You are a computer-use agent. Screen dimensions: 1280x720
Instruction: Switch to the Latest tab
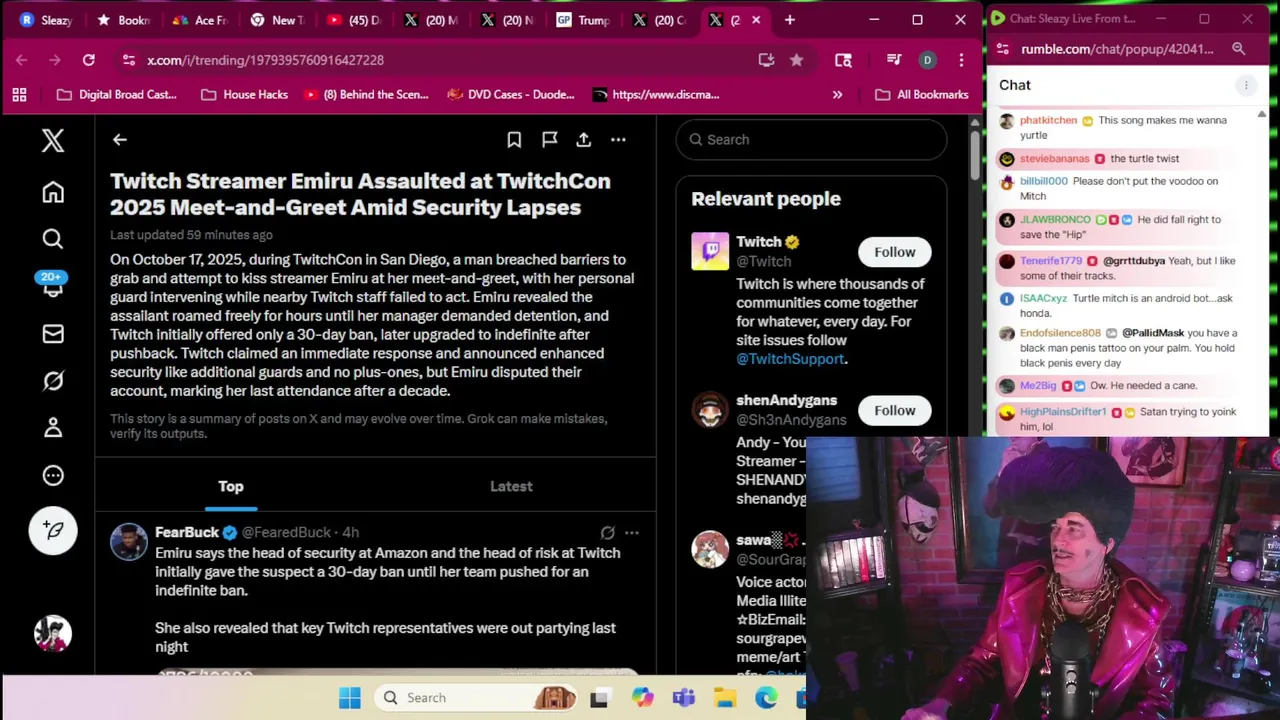point(511,486)
